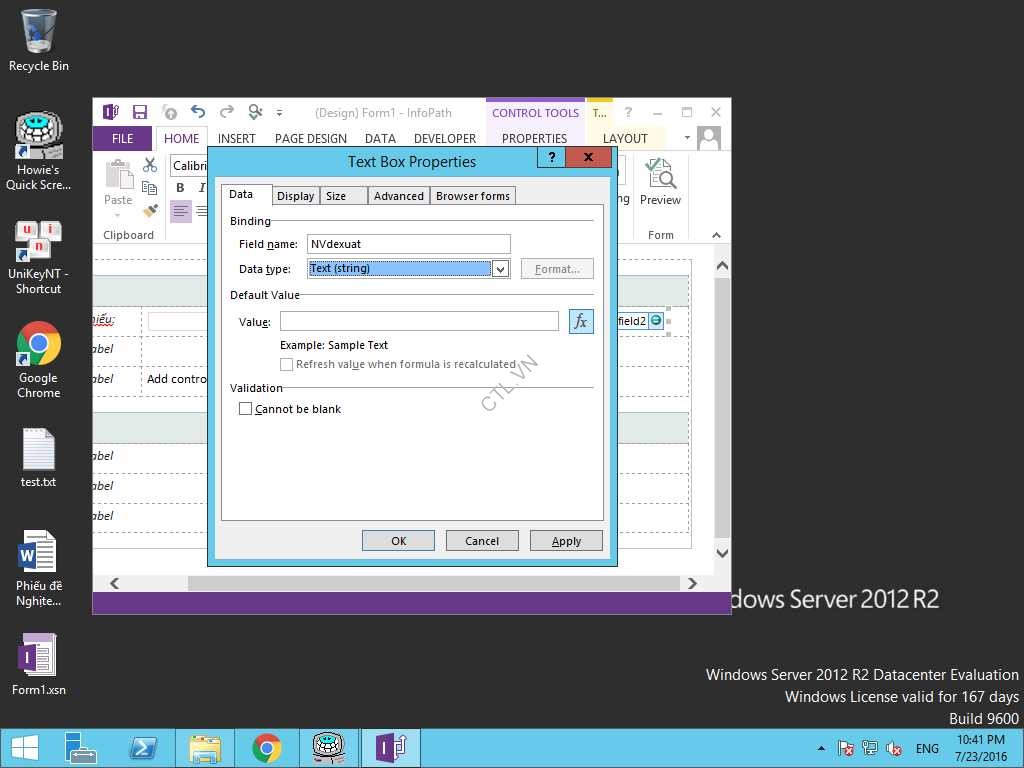Click the dialog Help question mark button

pyautogui.click(x=551, y=158)
